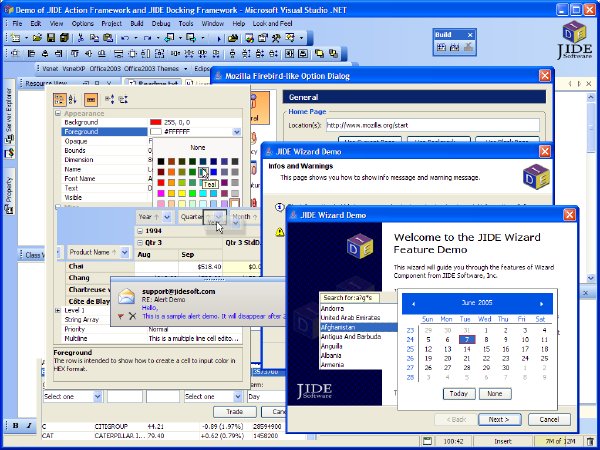Click the Make Same Size icon
Viewport: 600px width, 450px height.
pos(159,54)
